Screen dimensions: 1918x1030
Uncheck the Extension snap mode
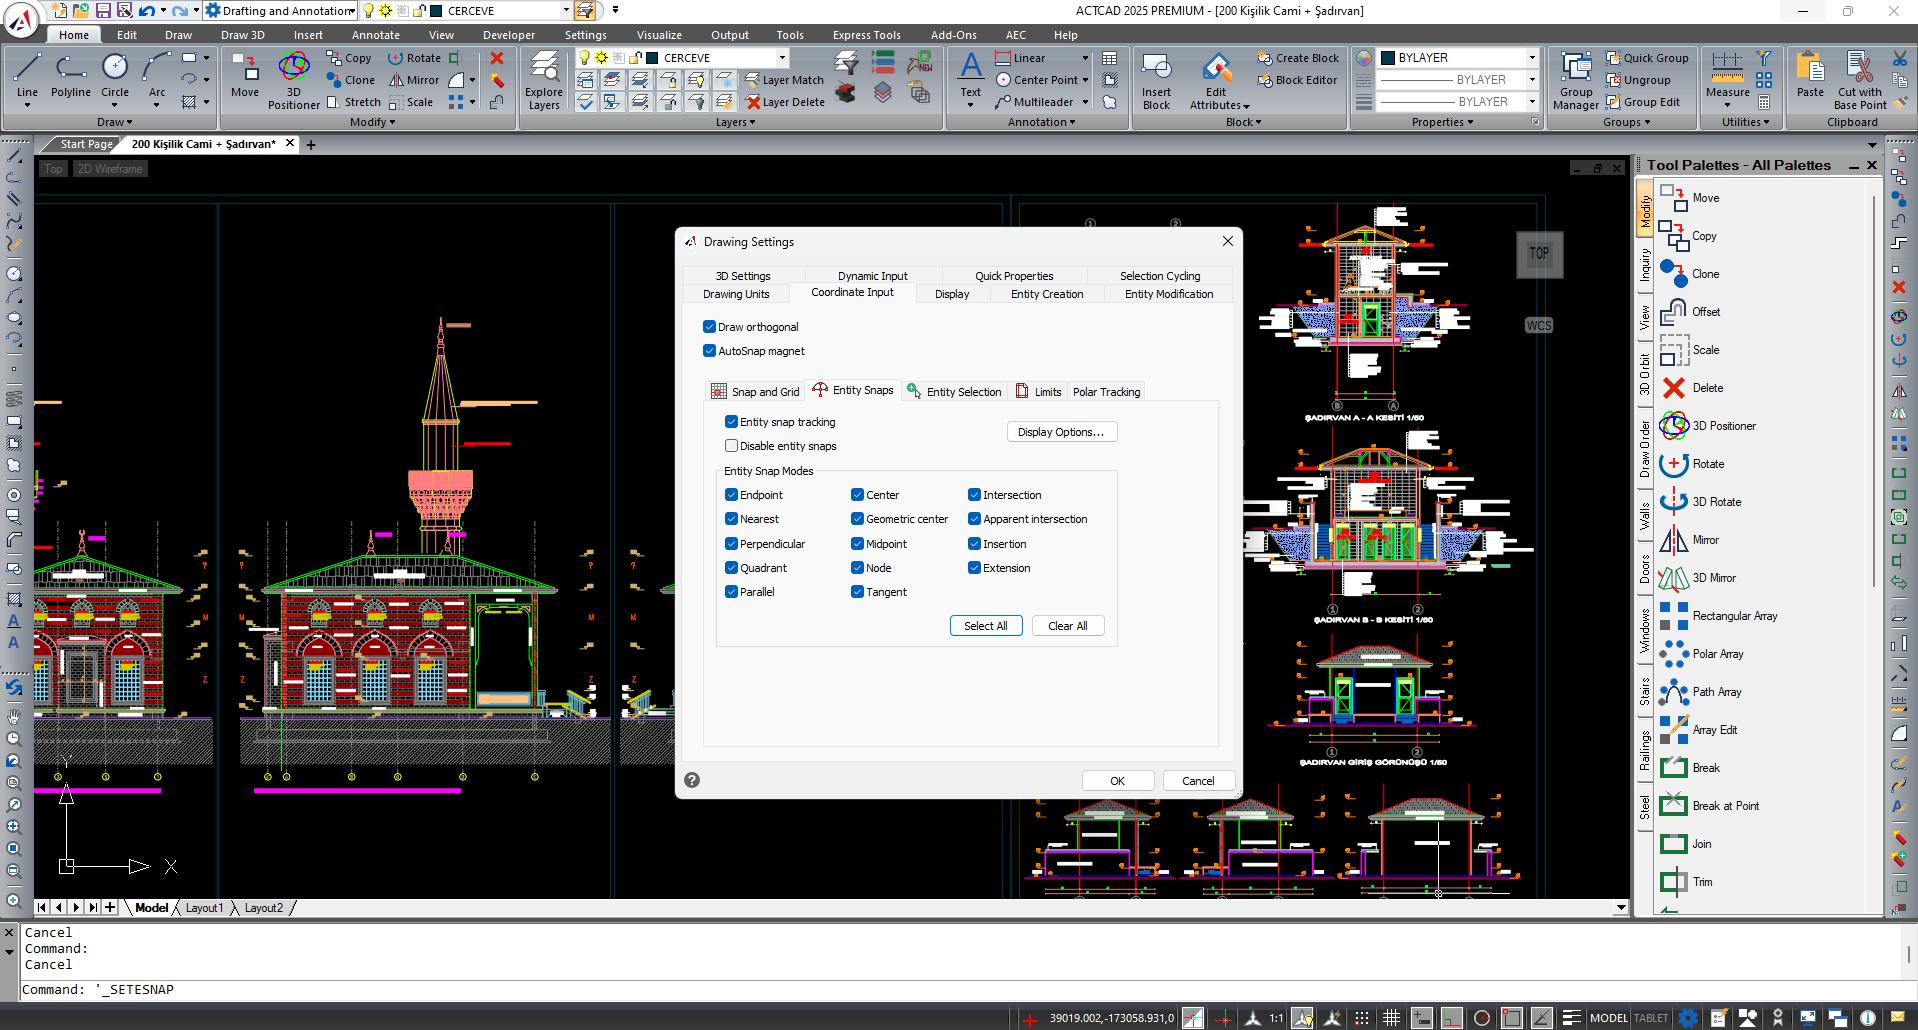pos(974,568)
